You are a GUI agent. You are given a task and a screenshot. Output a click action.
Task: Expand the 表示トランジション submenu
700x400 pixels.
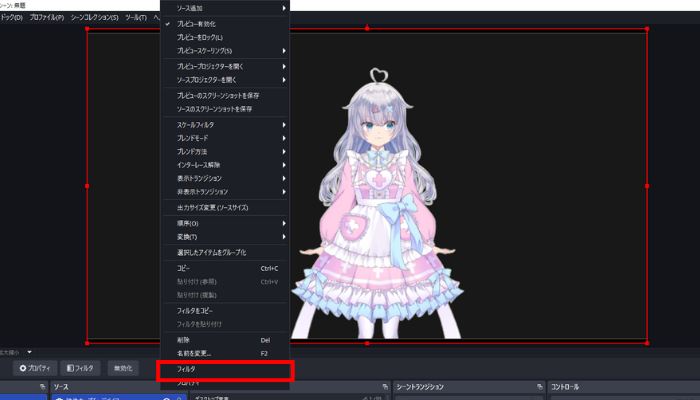click(x=225, y=179)
